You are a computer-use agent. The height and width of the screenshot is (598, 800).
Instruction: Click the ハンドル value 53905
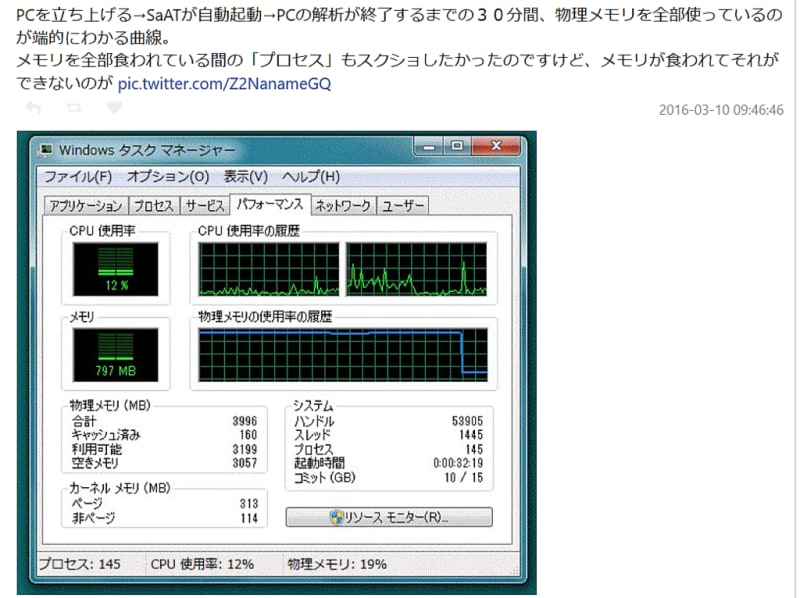467,421
